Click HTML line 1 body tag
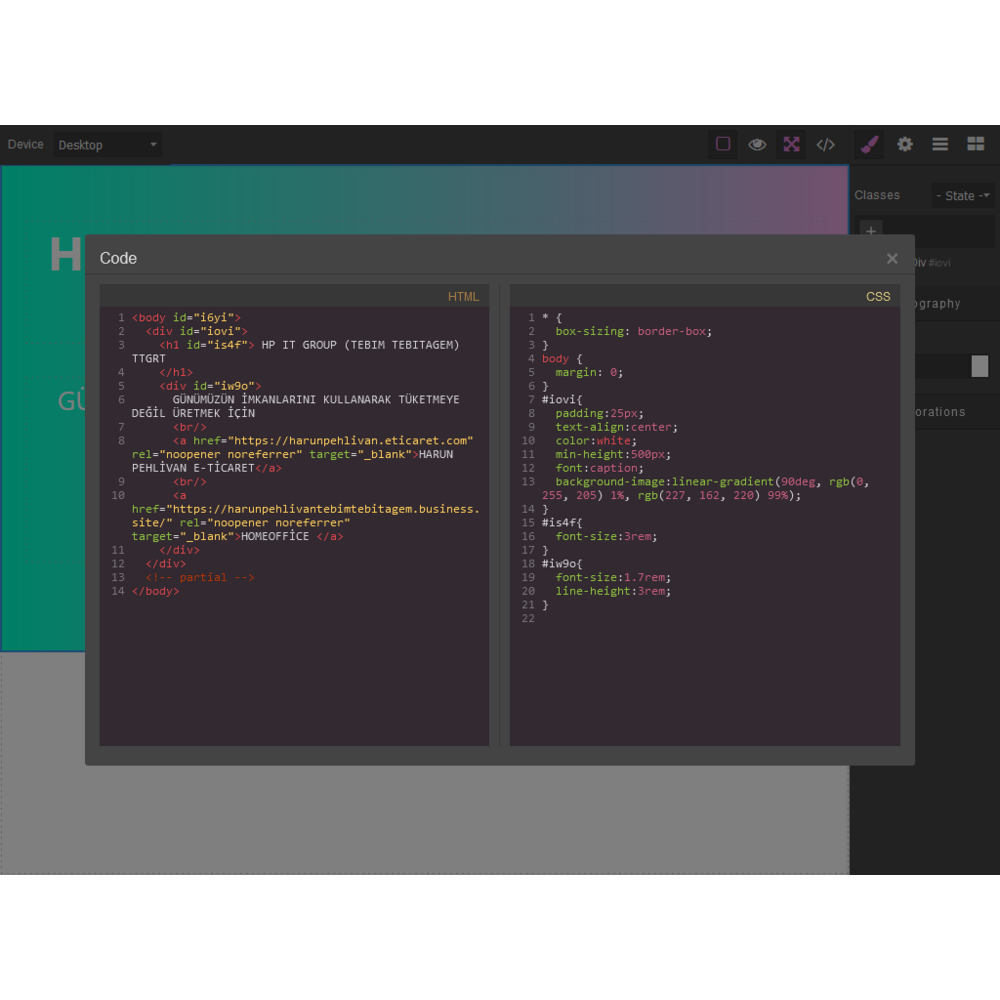This screenshot has width=1000, height=1000. point(186,318)
